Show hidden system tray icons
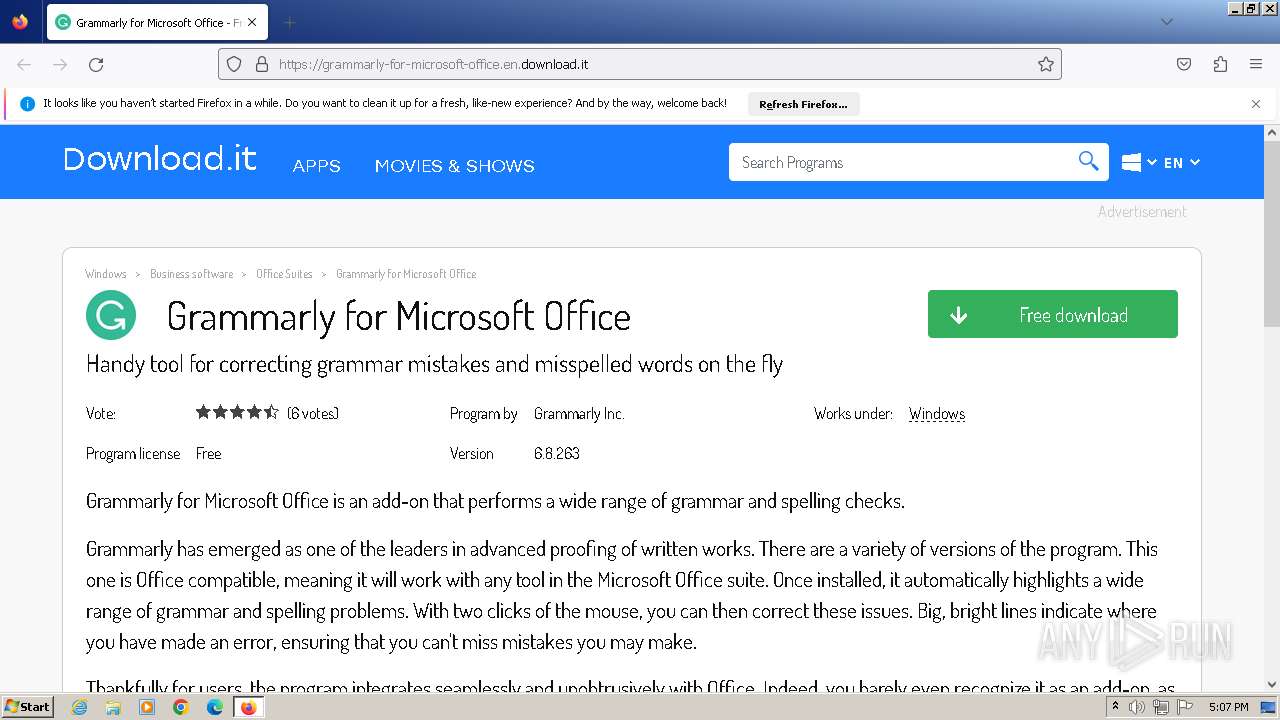 [1115, 707]
